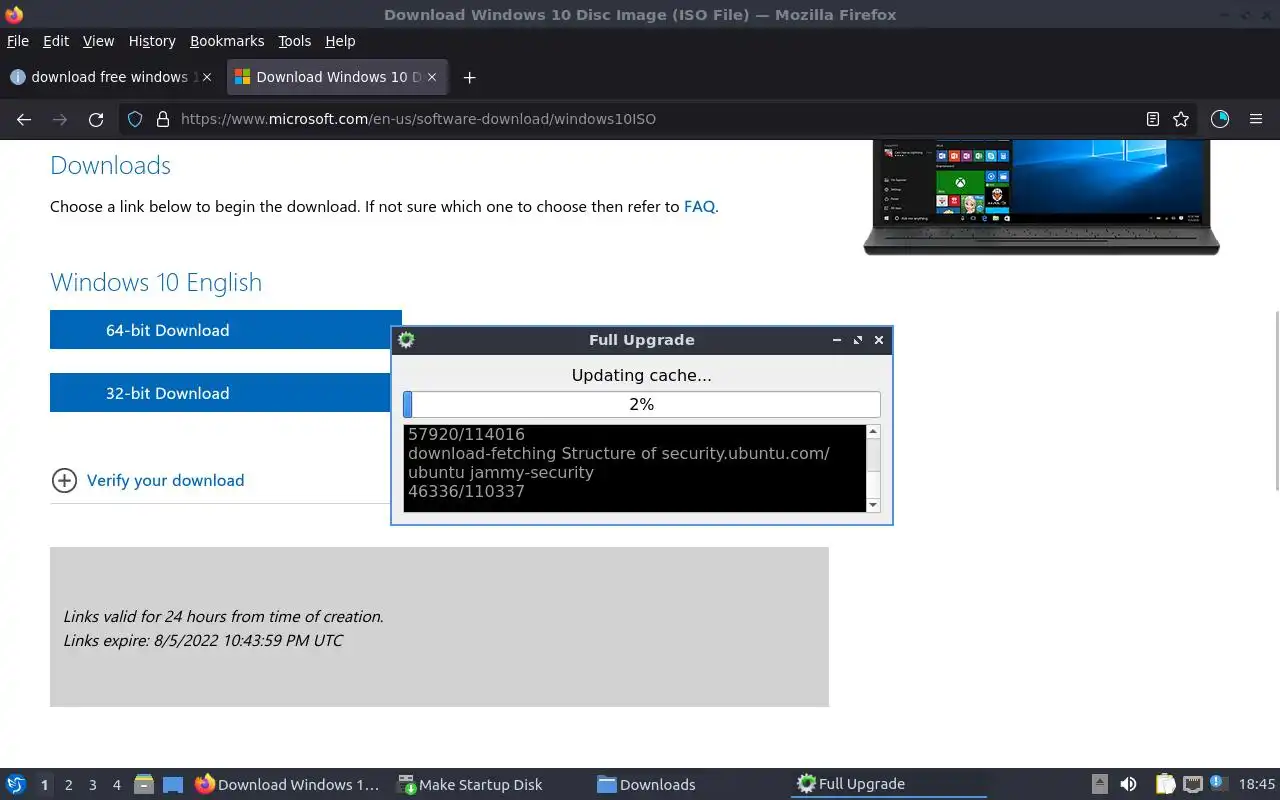The image size is (1280, 800).
Task: Click the web page vertical scrollbar
Action: pos(1275,400)
